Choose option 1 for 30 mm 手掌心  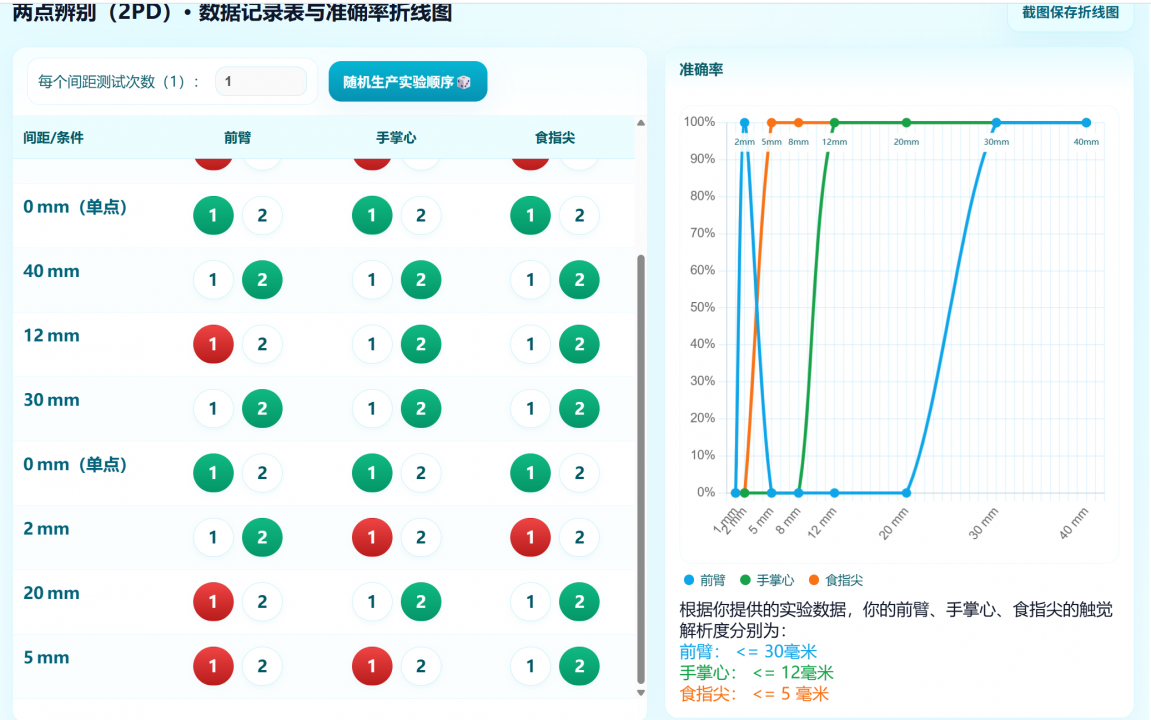tap(372, 408)
